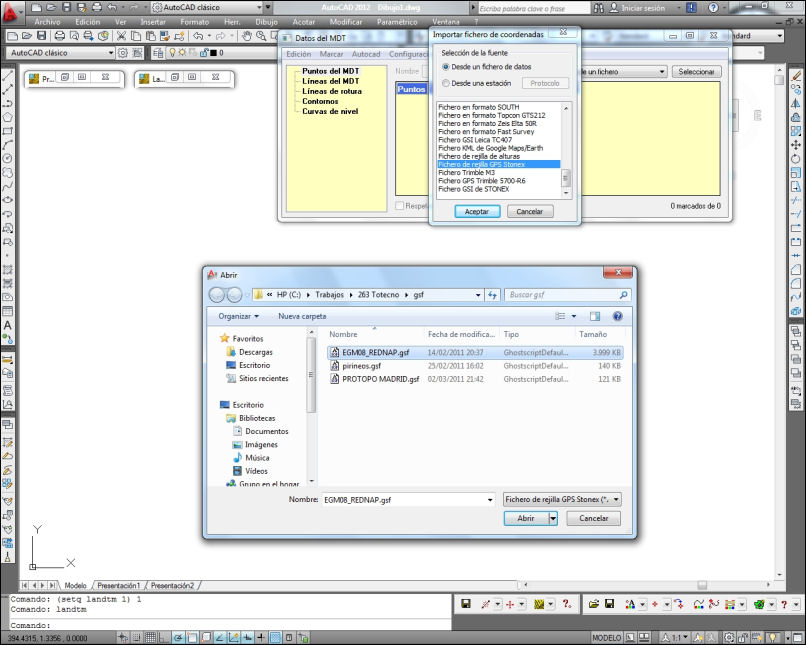Switch to the Presentación1 layout tab
The image size is (806, 645).
click(119, 585)
